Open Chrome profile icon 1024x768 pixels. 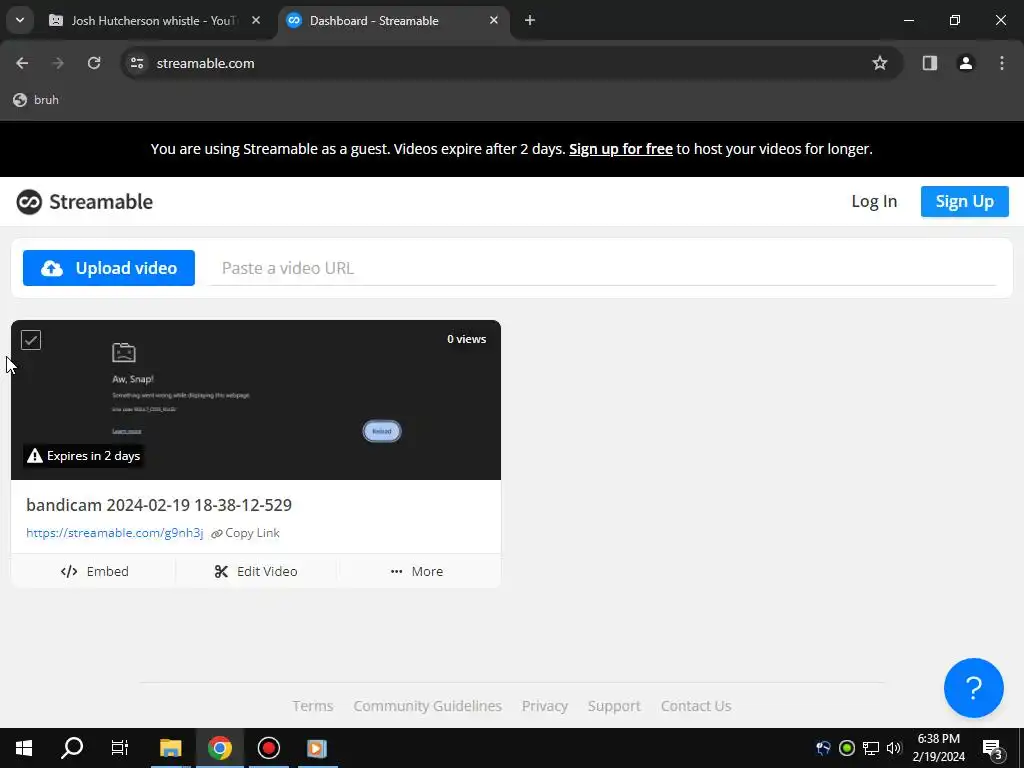point(966,63)
